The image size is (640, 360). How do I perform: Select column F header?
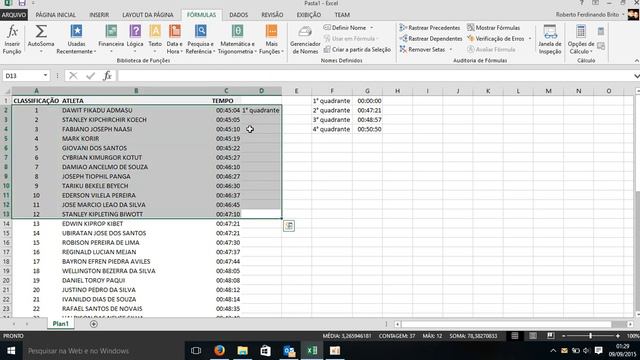pos(332,91)
